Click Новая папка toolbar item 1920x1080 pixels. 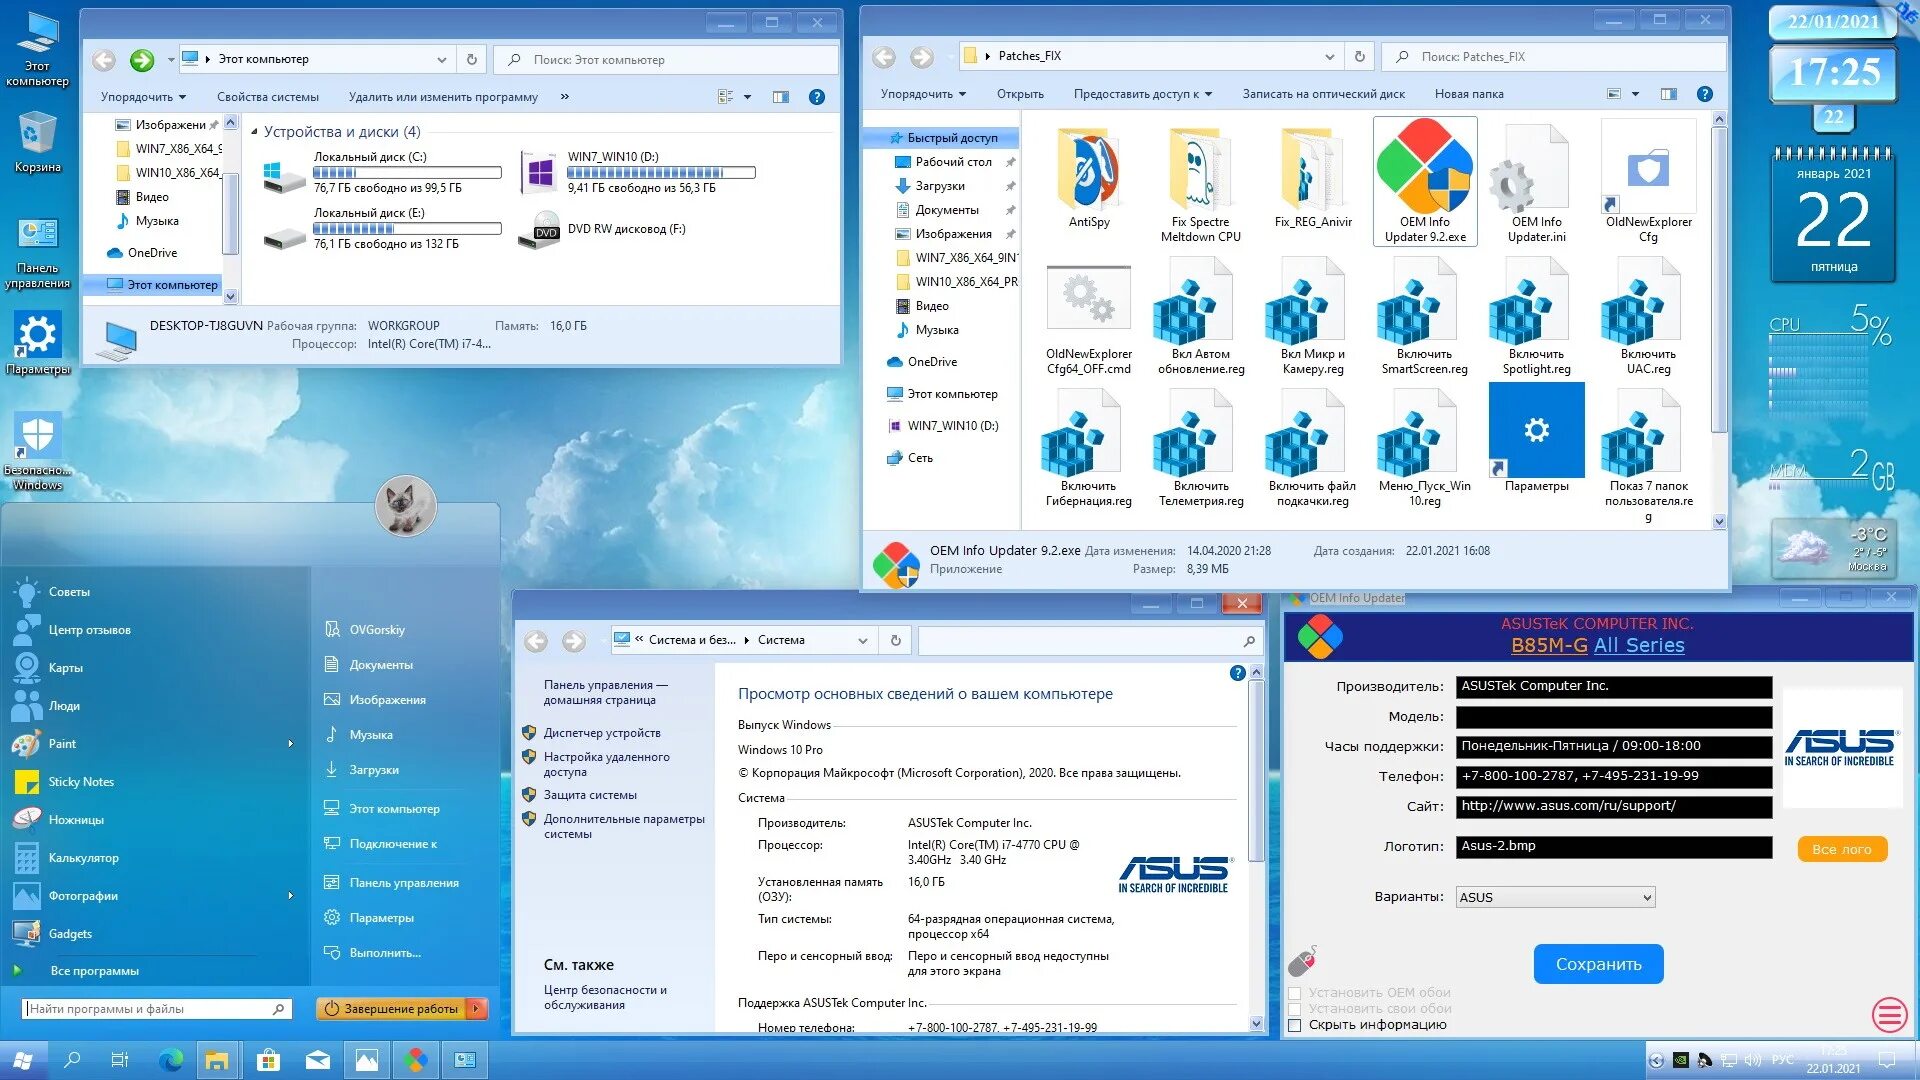pyautogui.click(x=1468, y=94)
